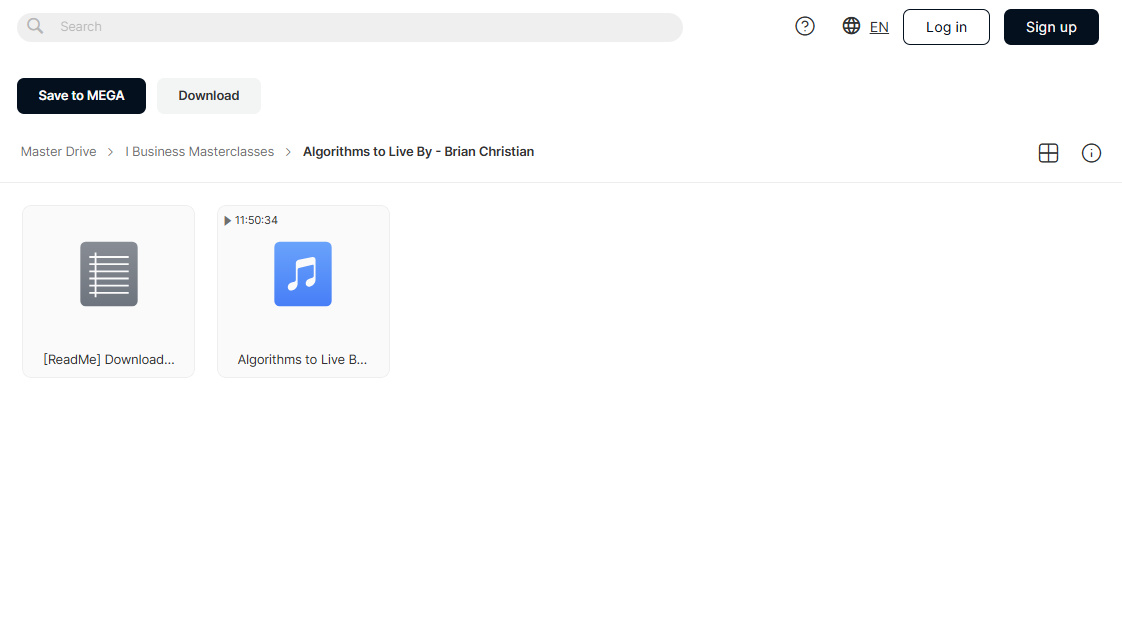Select Algorithms to Live By breadcrumb title
This screenshot has width=1122, height=636.
tap(419, 152)
